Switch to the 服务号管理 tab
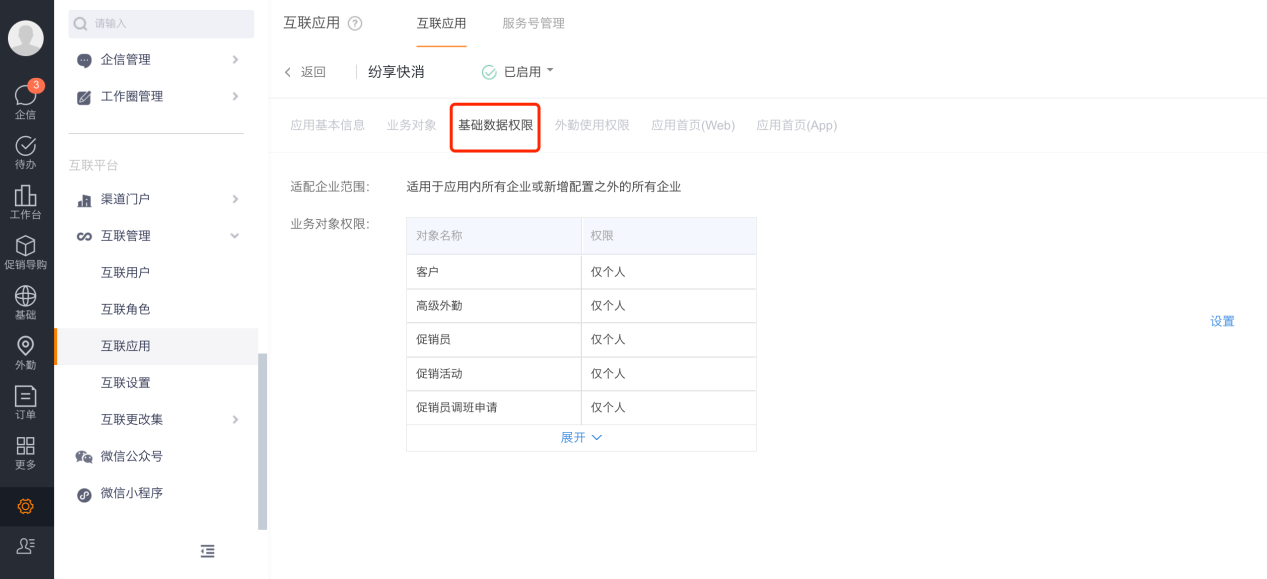The width and height of the screenshot is (1267, 579). pyautogui.click(x=533, y=23)
